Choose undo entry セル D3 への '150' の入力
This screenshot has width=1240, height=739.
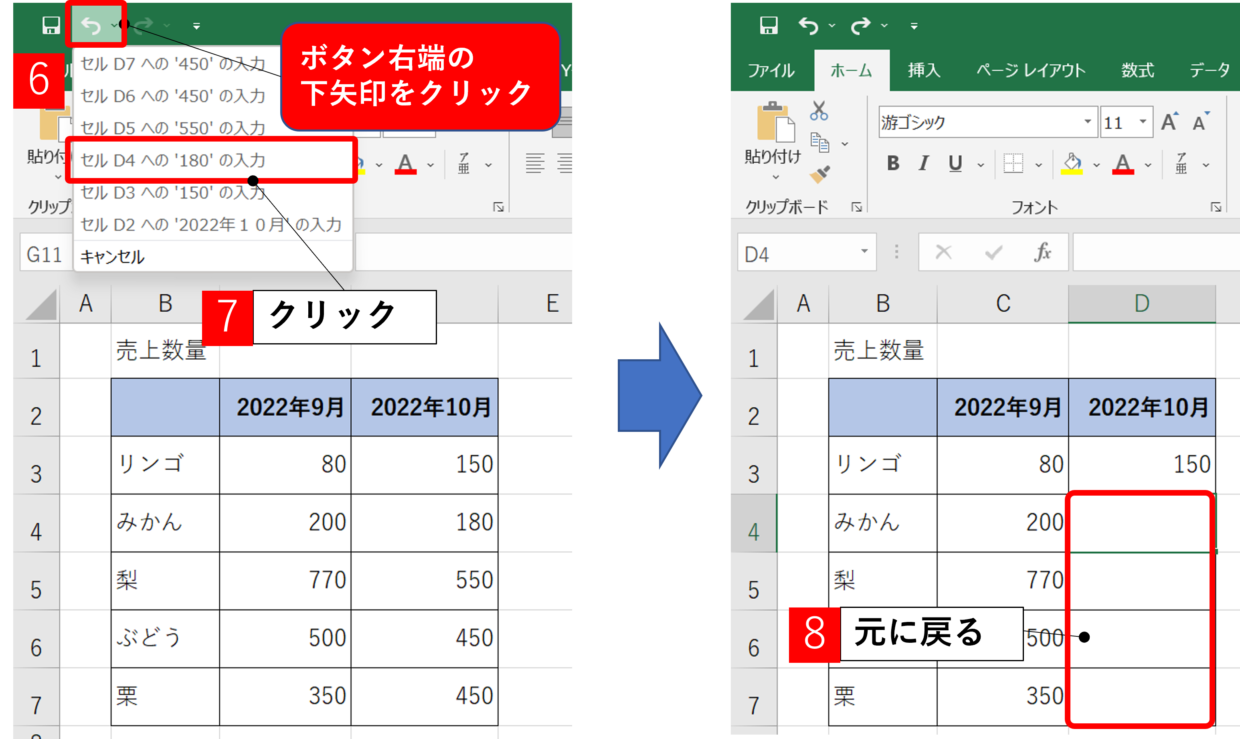213,192
